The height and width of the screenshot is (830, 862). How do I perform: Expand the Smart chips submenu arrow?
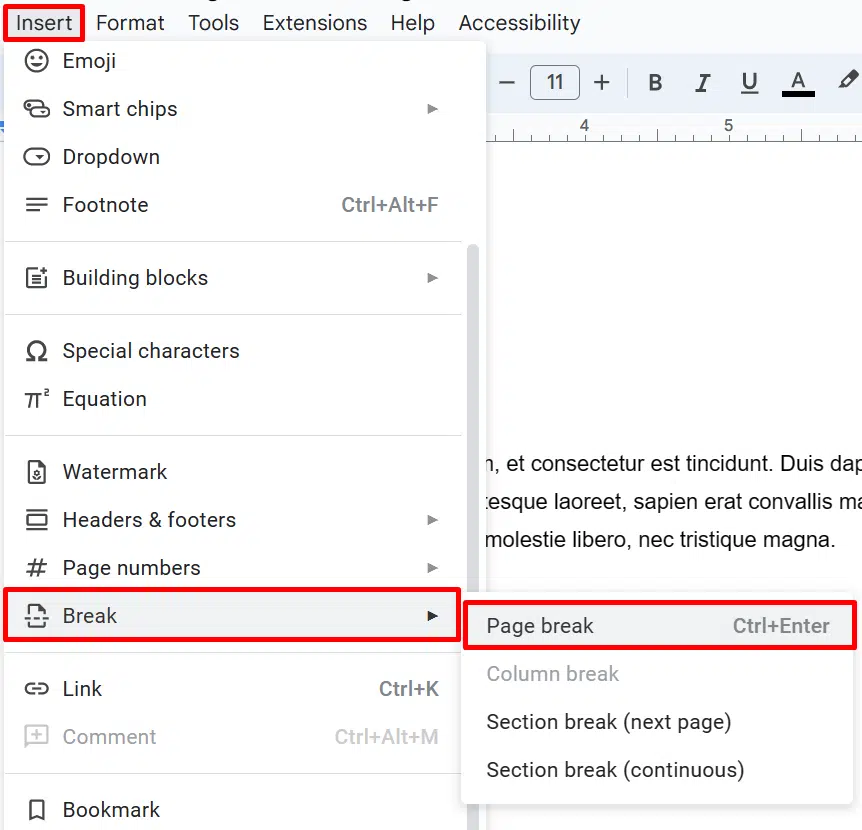[433, 109]
